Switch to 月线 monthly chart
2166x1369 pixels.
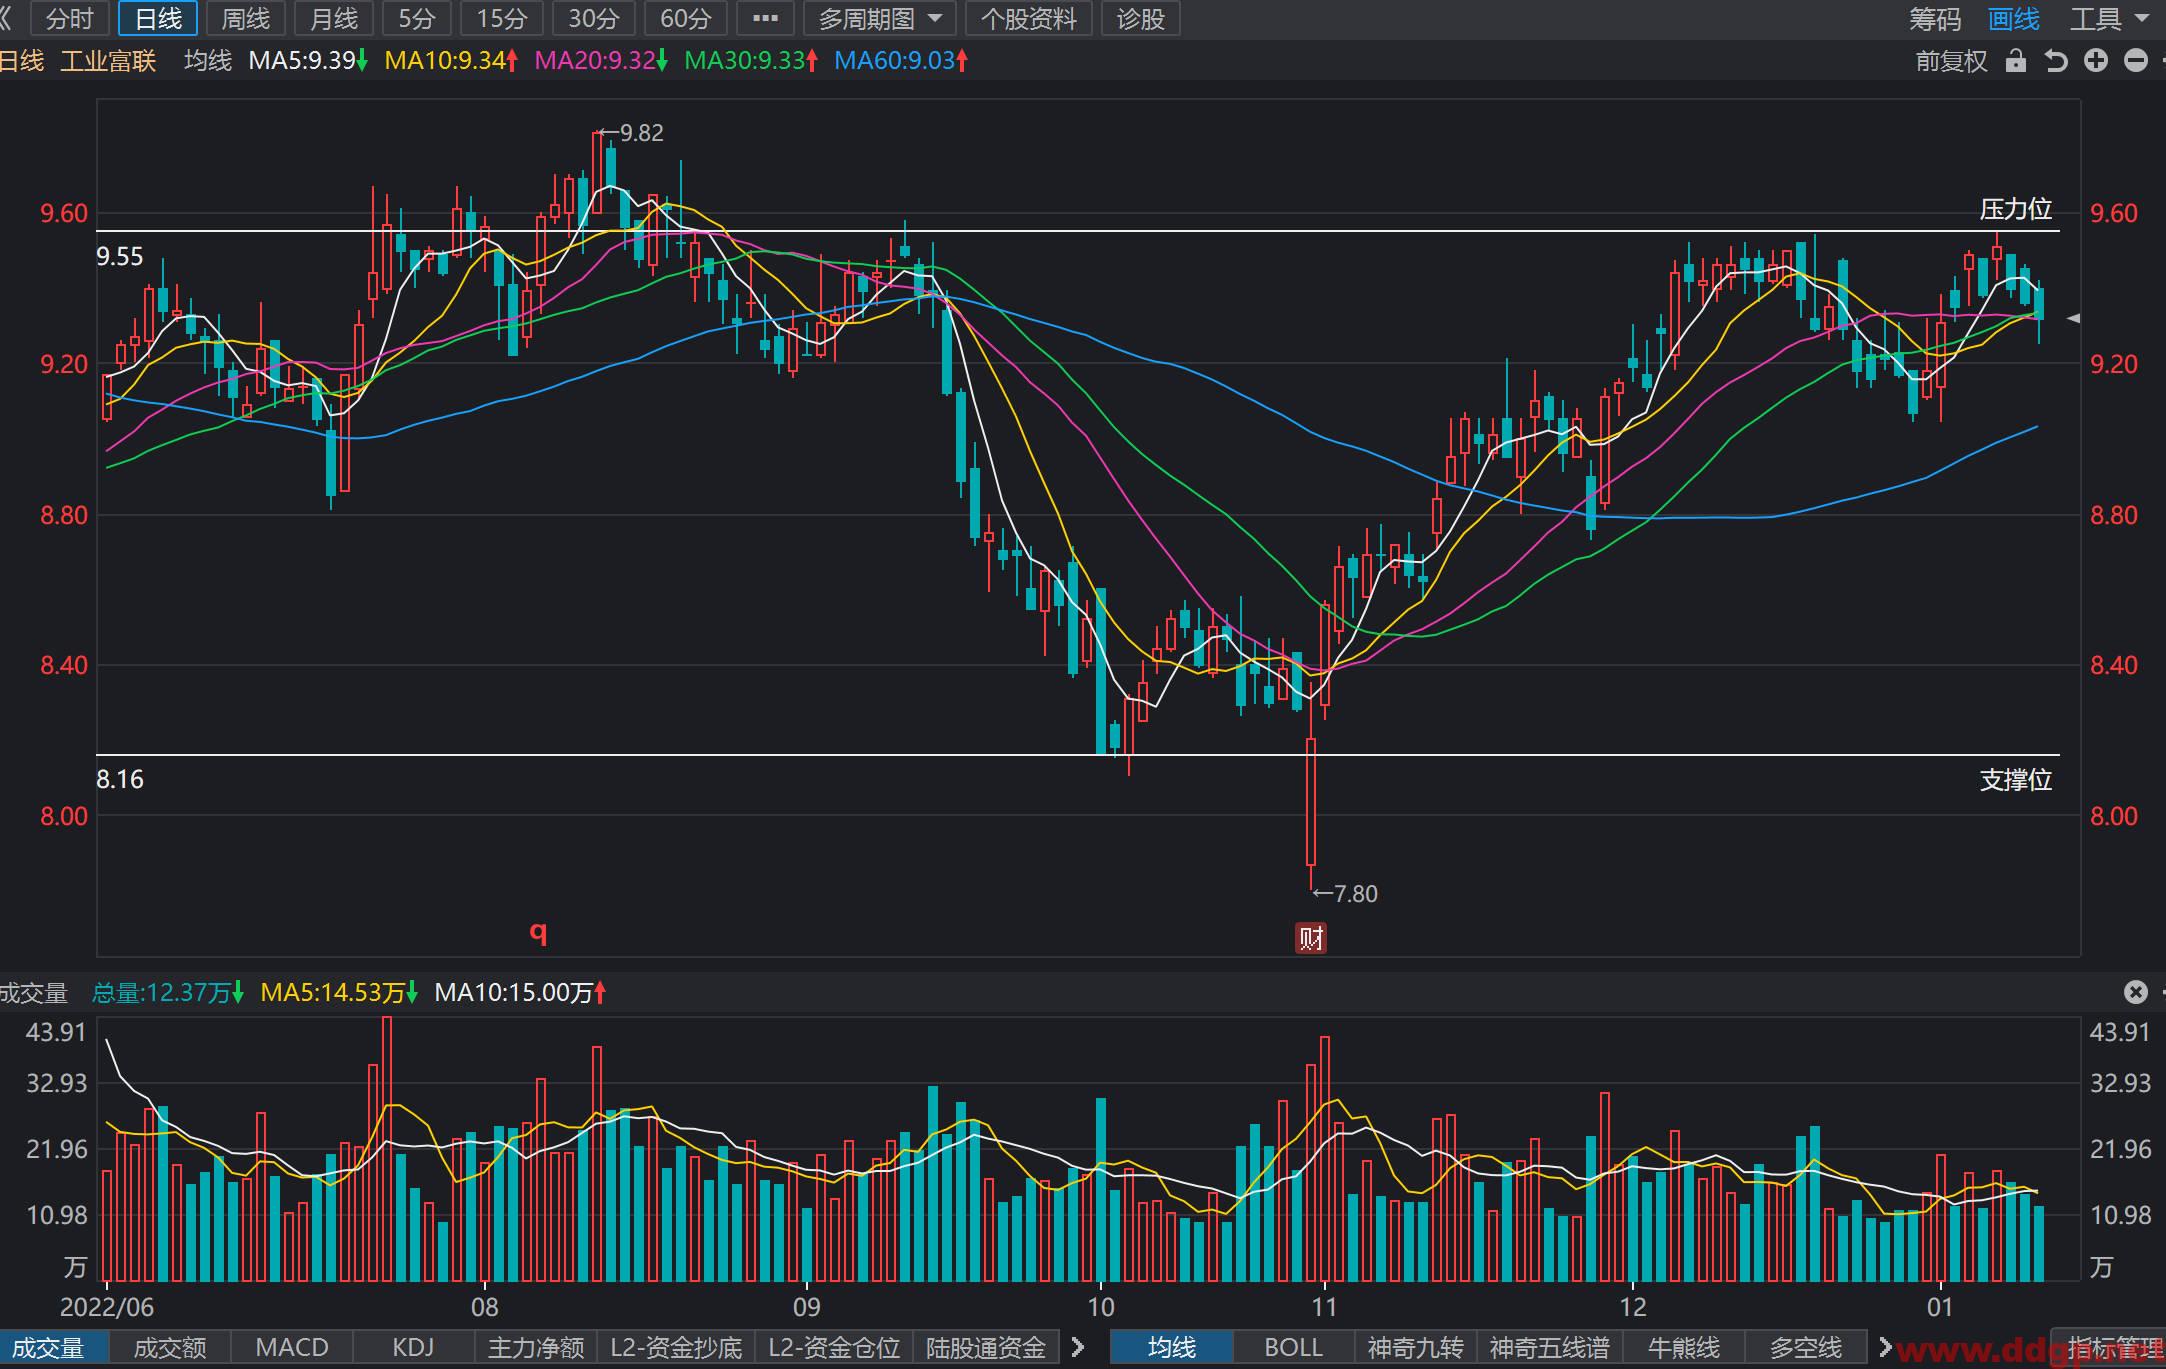(333, 19)
